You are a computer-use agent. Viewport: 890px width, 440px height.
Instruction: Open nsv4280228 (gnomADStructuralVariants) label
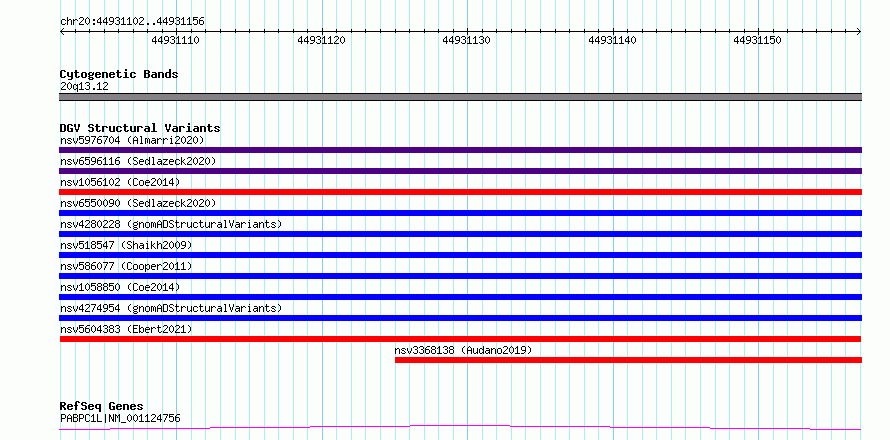(x=171, y=224)
